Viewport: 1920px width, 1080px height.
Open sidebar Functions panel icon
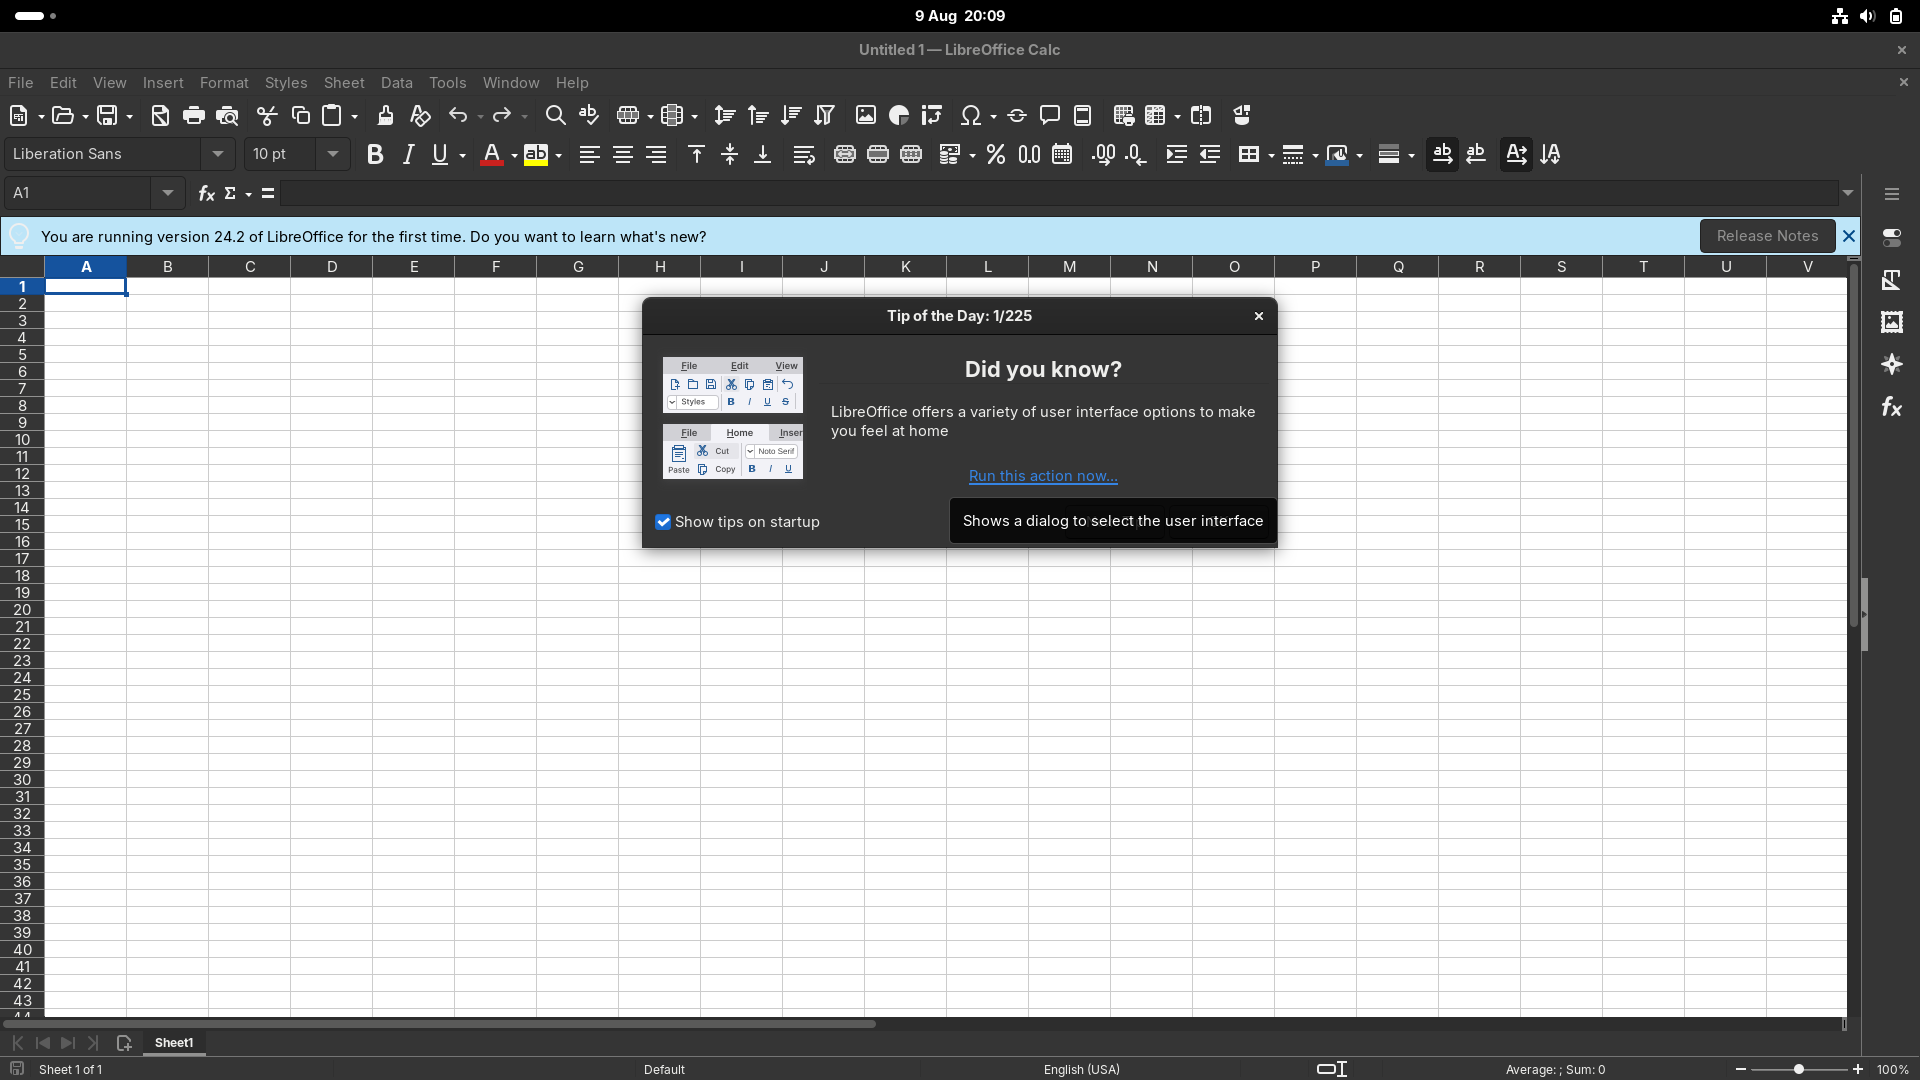[x=1891, y=406]
